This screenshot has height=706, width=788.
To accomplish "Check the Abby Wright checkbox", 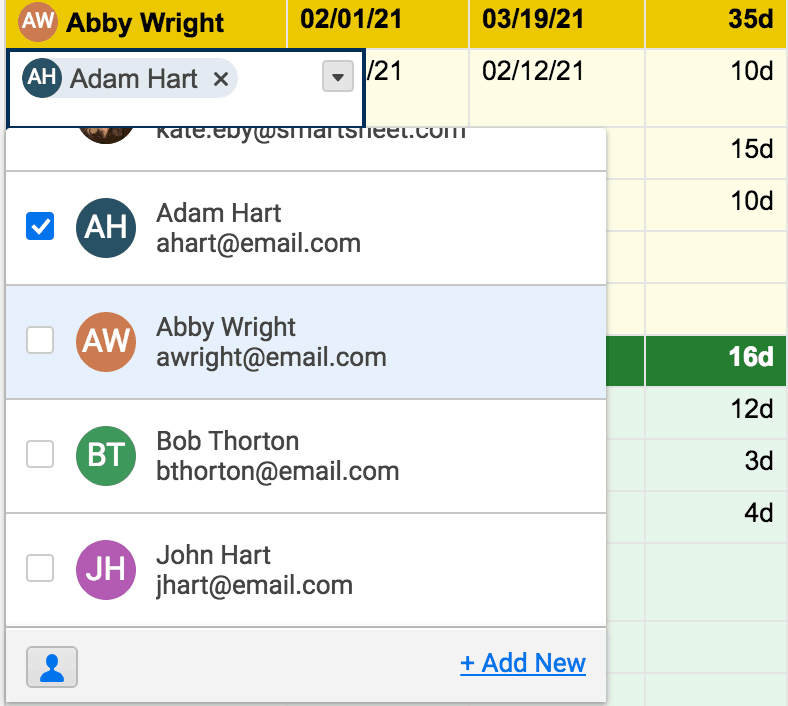I will point(40,340).
